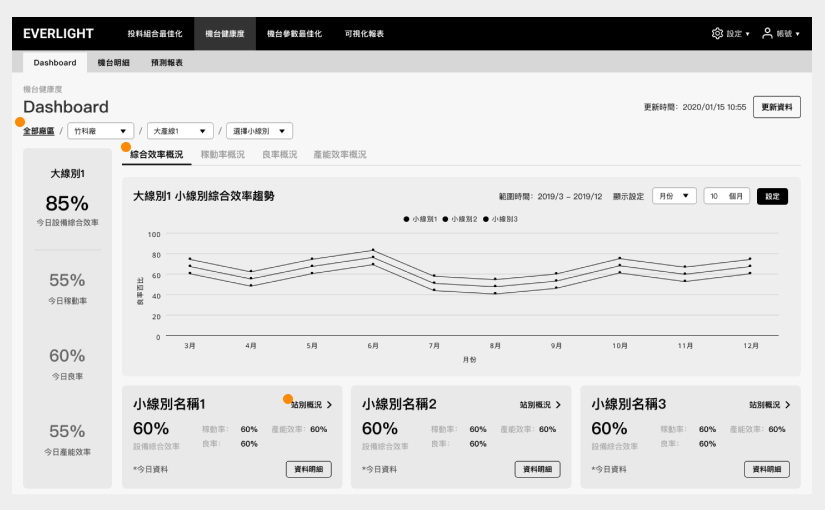Click the June data point on top line

373,250
